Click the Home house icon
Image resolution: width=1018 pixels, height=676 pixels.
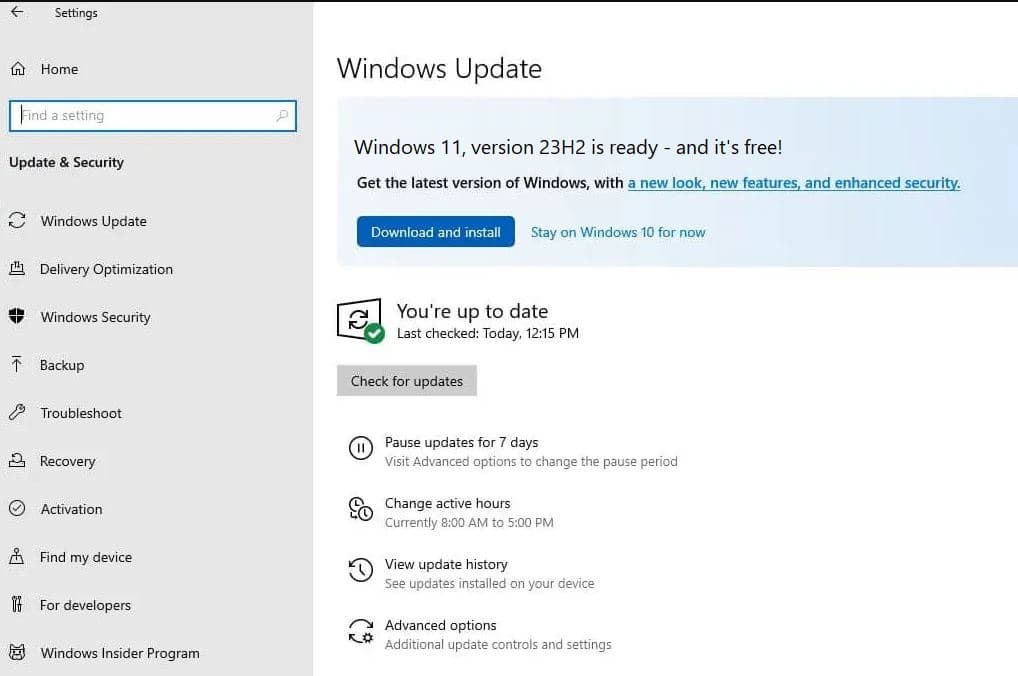pyautogui.click(x=18, y=69)
